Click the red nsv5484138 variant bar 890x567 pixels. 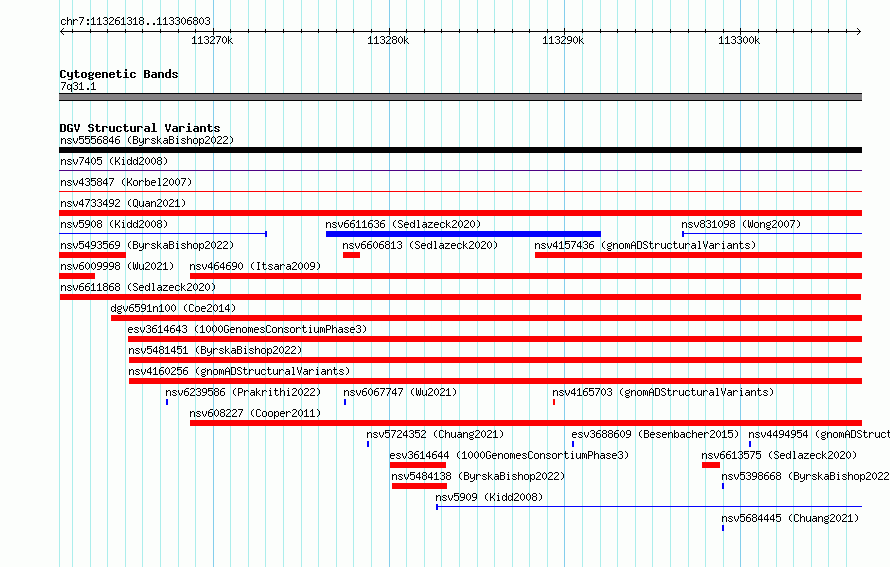[x=419, y=486]
